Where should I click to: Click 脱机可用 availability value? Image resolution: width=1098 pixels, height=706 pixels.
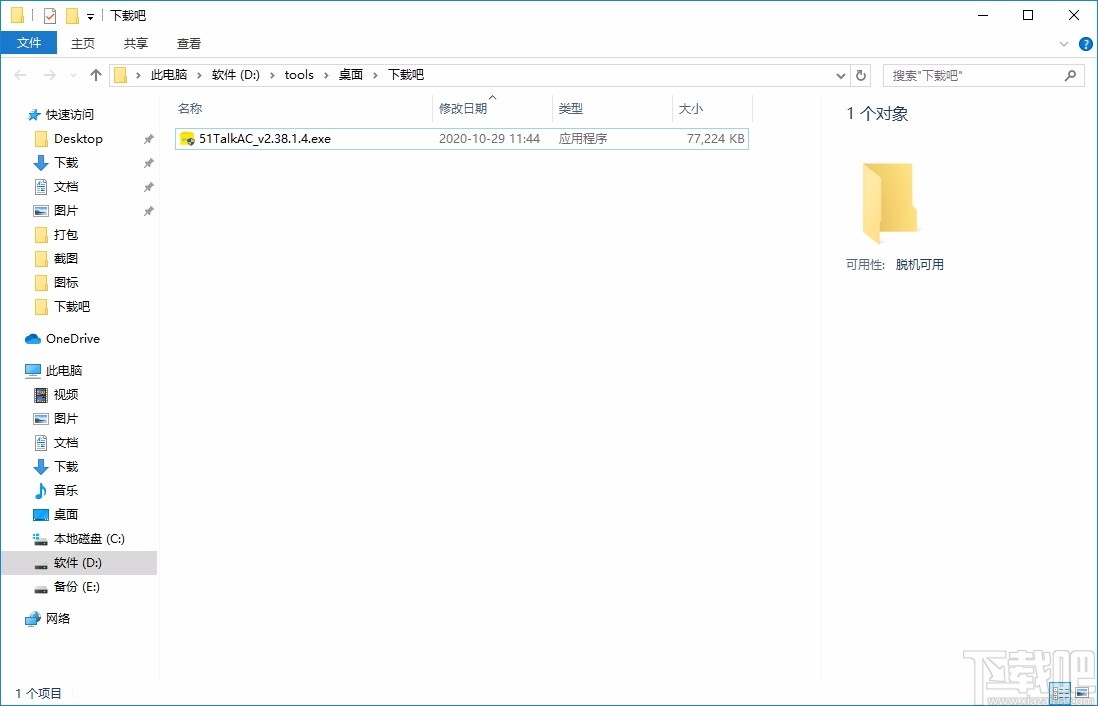click(919, 264)
